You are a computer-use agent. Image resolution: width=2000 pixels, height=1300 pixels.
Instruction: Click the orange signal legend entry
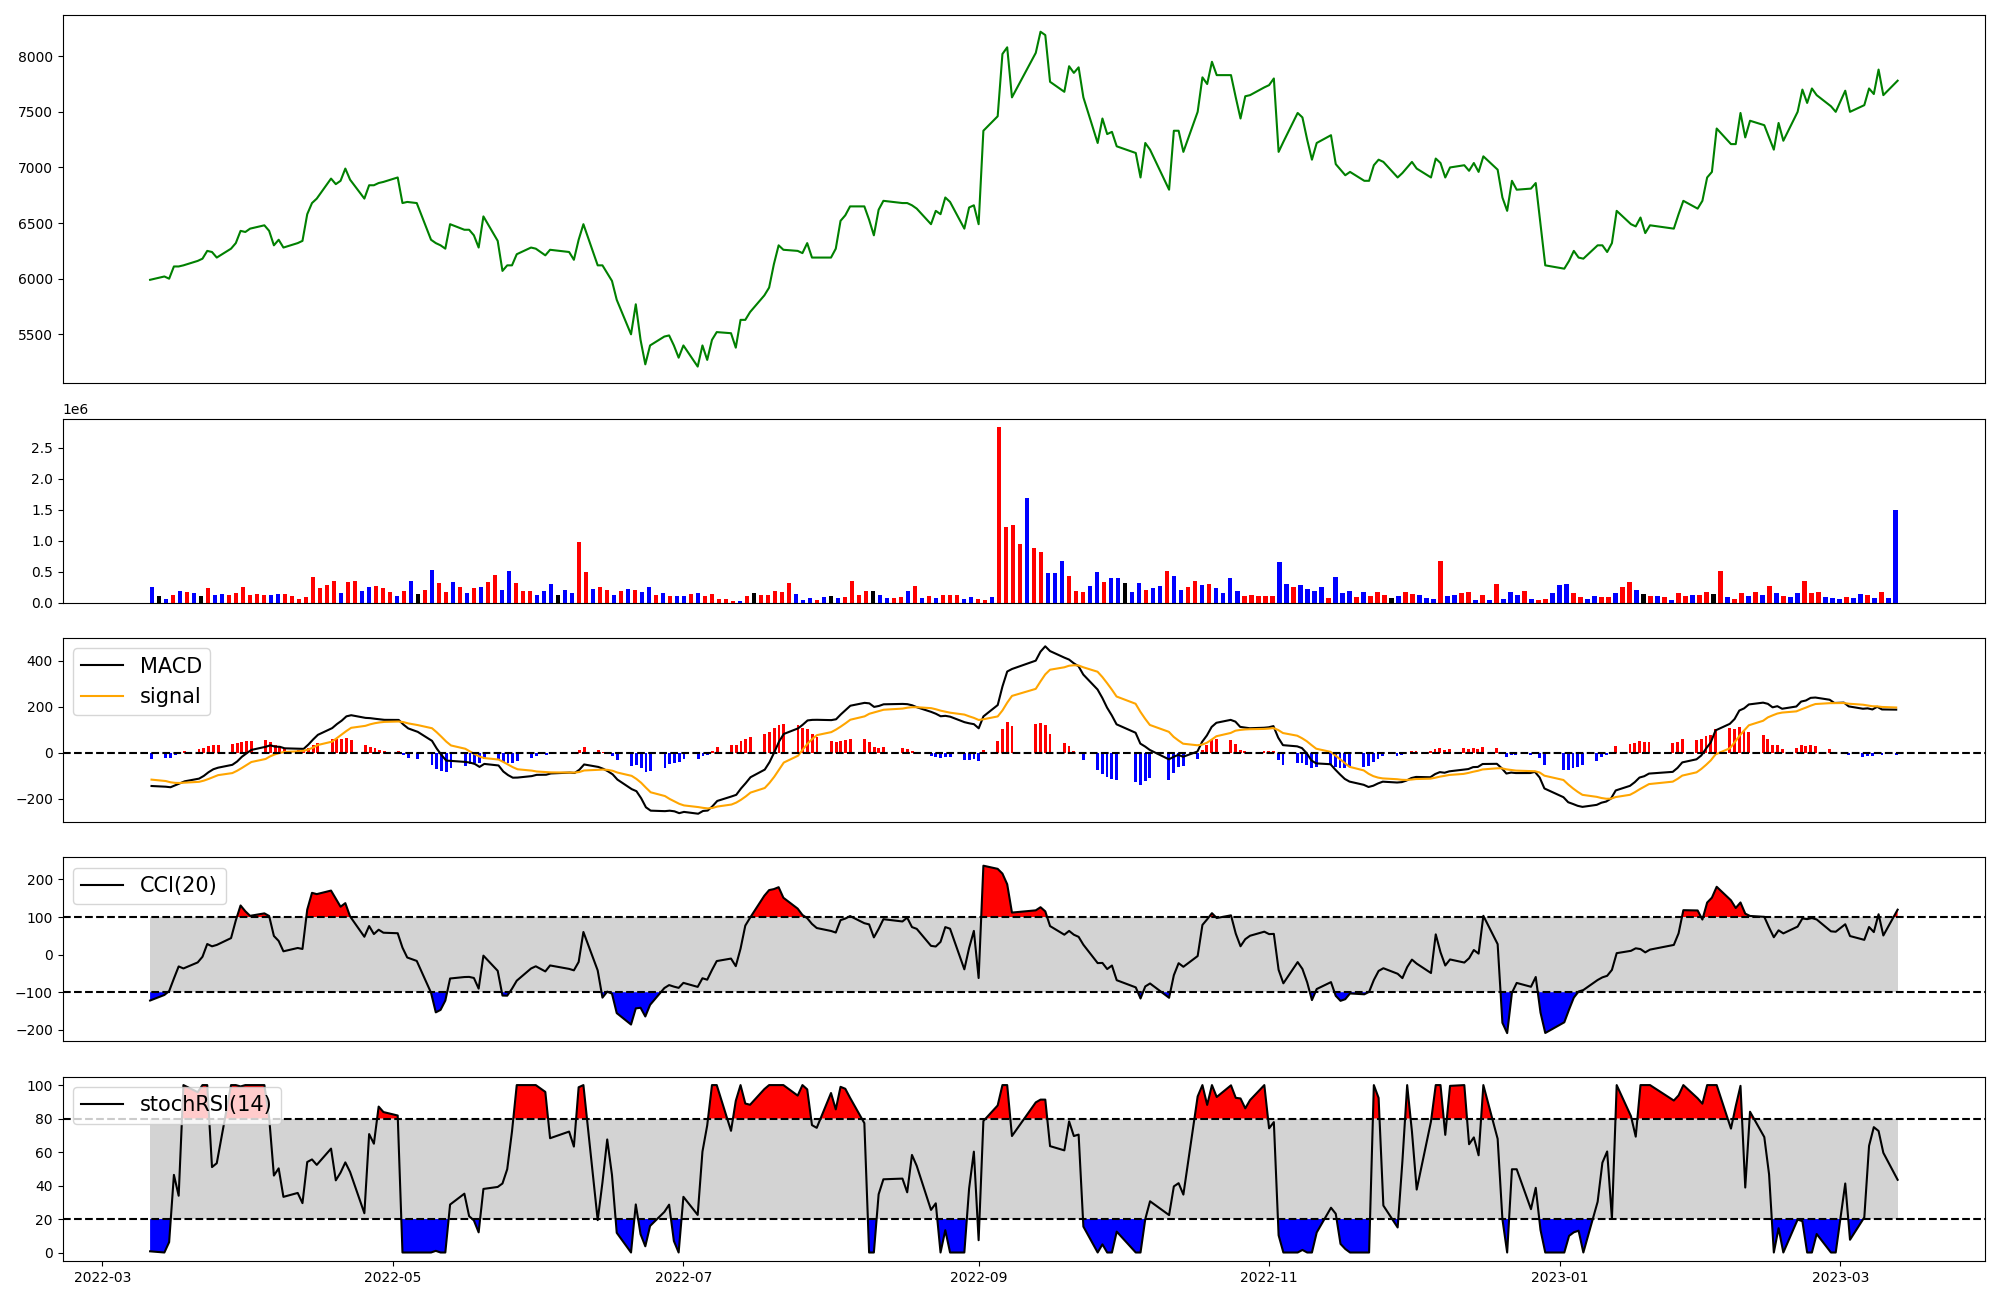coord(170,696)
